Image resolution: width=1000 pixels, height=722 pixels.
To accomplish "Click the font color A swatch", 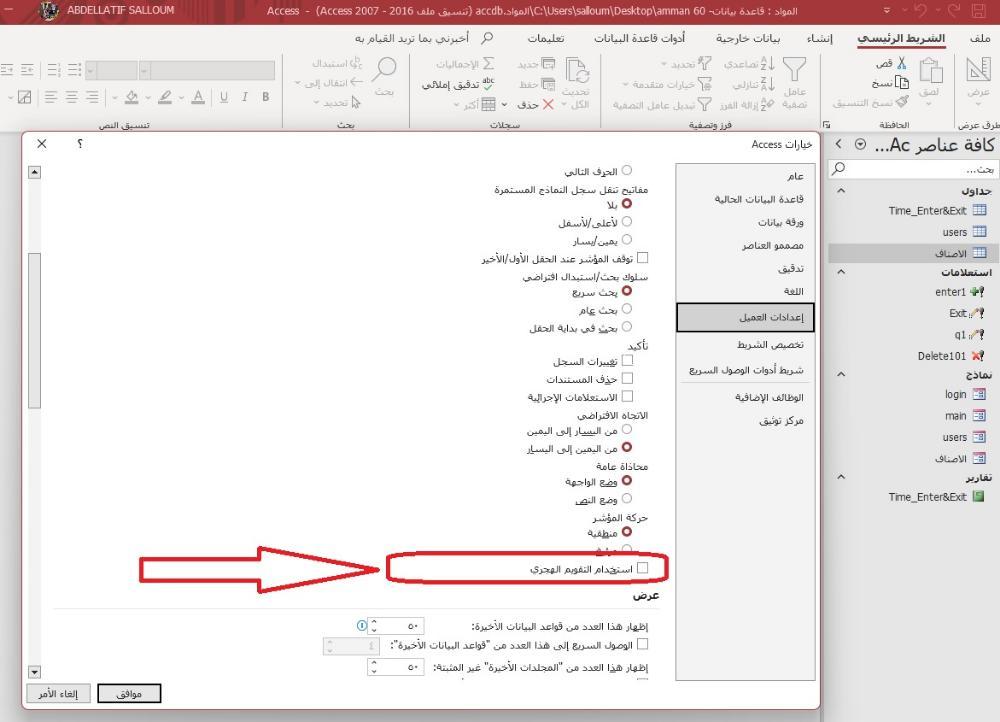I will (198, 97).
